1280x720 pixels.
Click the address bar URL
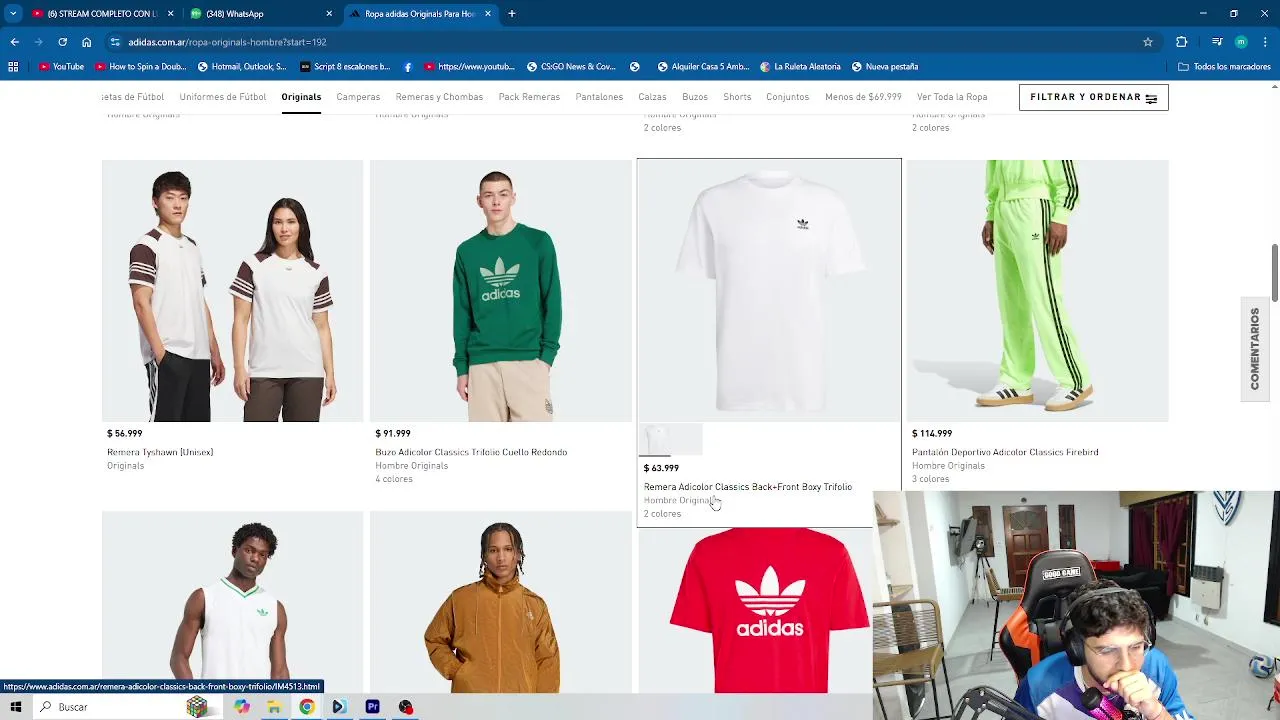point(227,42)
